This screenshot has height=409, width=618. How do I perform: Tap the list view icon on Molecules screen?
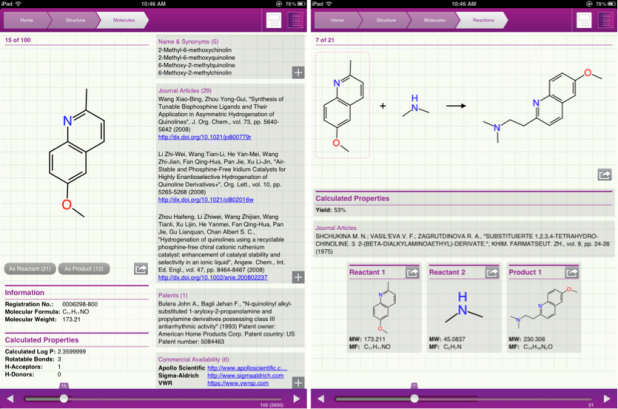[295, 20]
